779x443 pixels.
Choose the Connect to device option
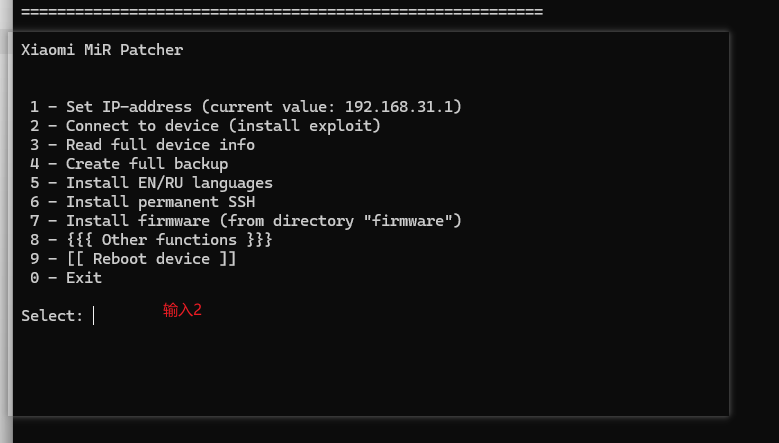click(x=205, y=126)
